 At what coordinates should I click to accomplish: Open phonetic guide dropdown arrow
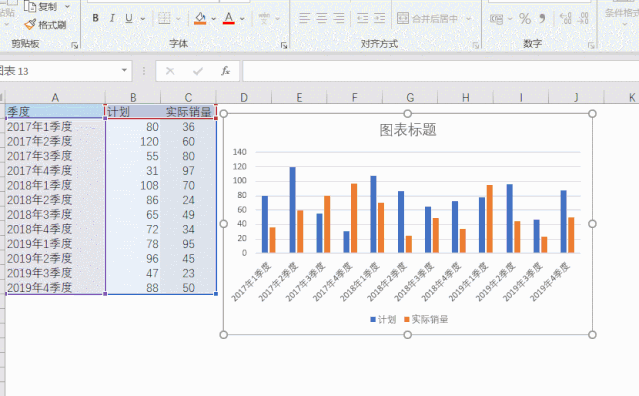278,19
